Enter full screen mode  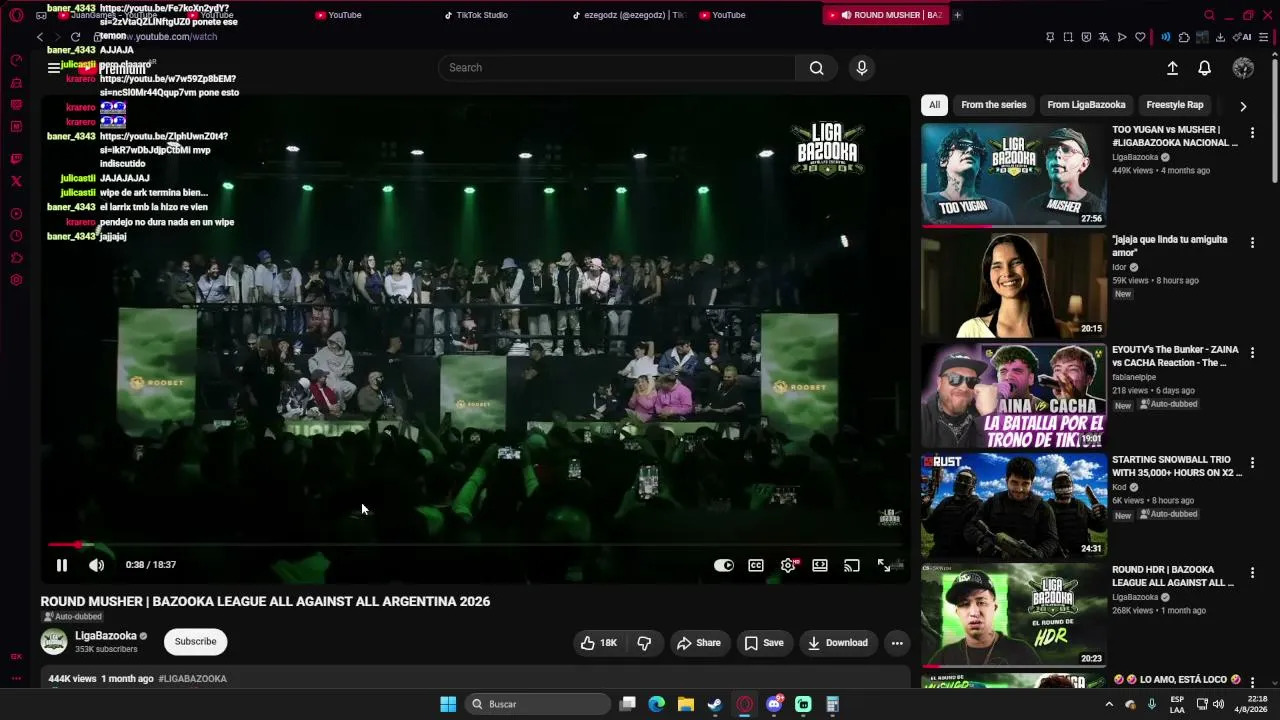[x=884, y=565]
